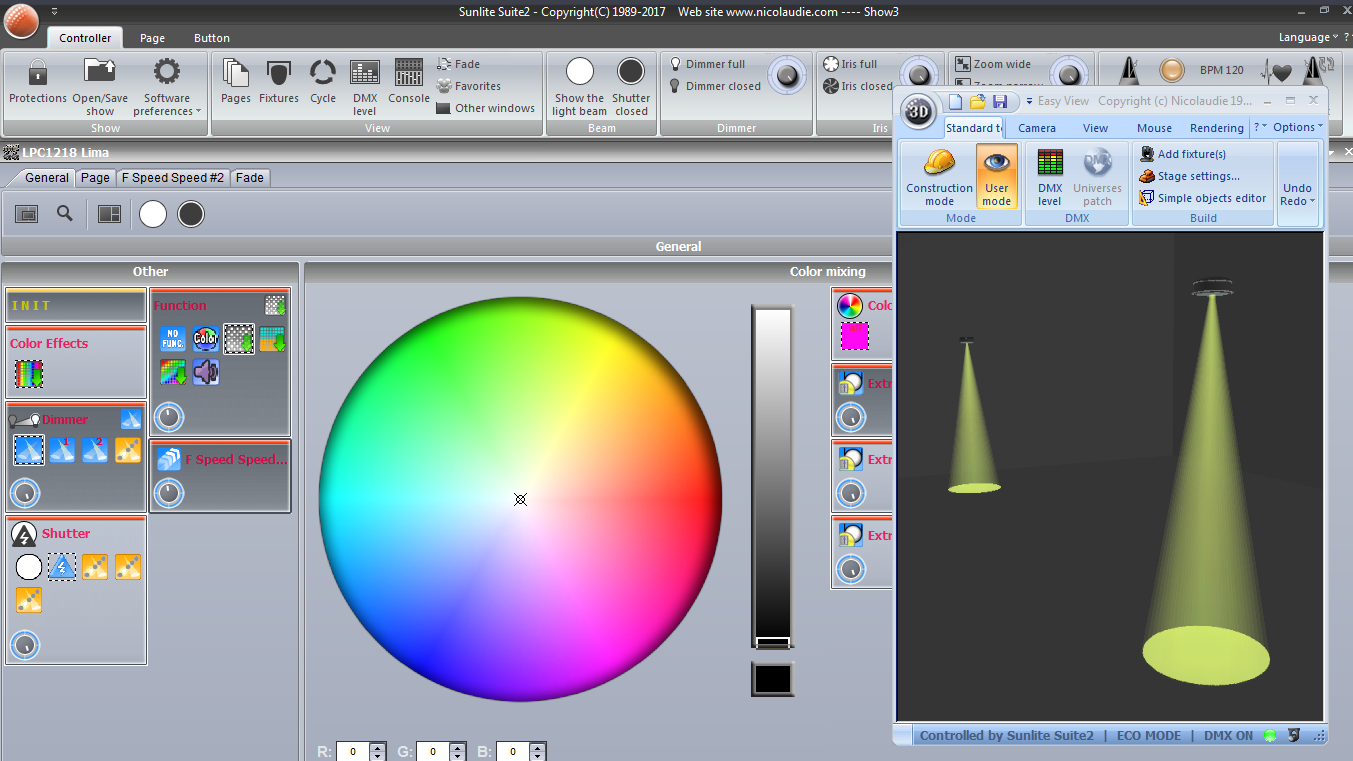Viewport: 1353px width, 761px height.
Task: Open the quick access toolbar dropdown arrow
Action: (x=53, y=11)
